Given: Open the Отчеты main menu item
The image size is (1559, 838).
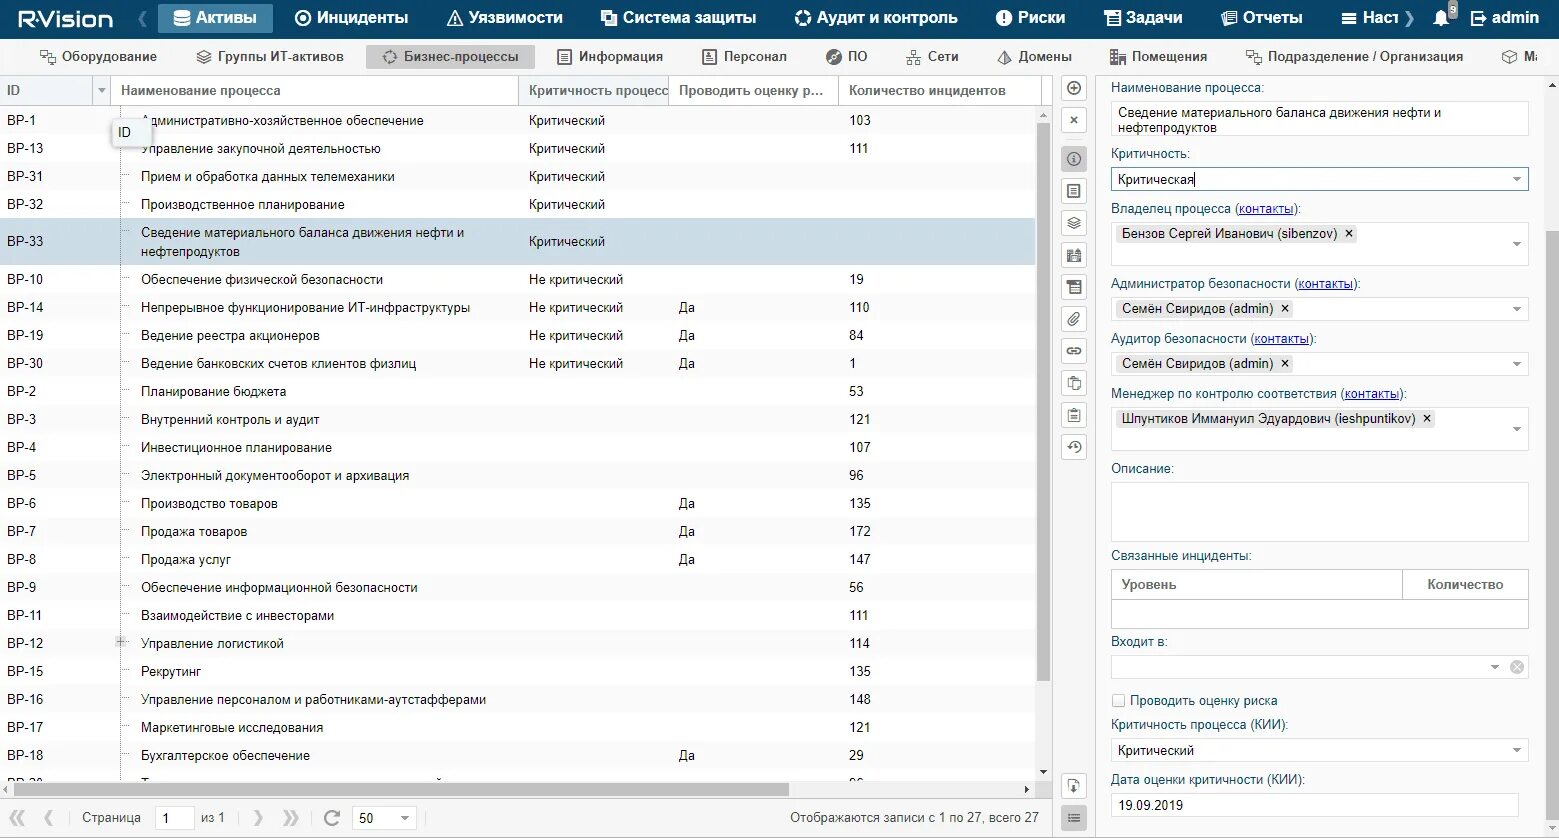Looking at the screenshot, I should tap(1262, 18).
